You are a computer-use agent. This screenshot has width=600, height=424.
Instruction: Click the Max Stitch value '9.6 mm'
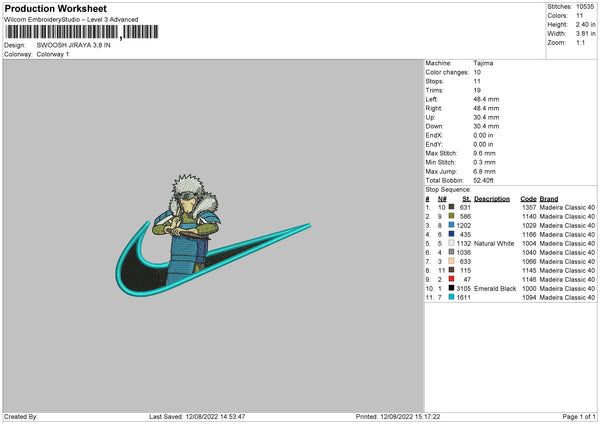point(484,153)
